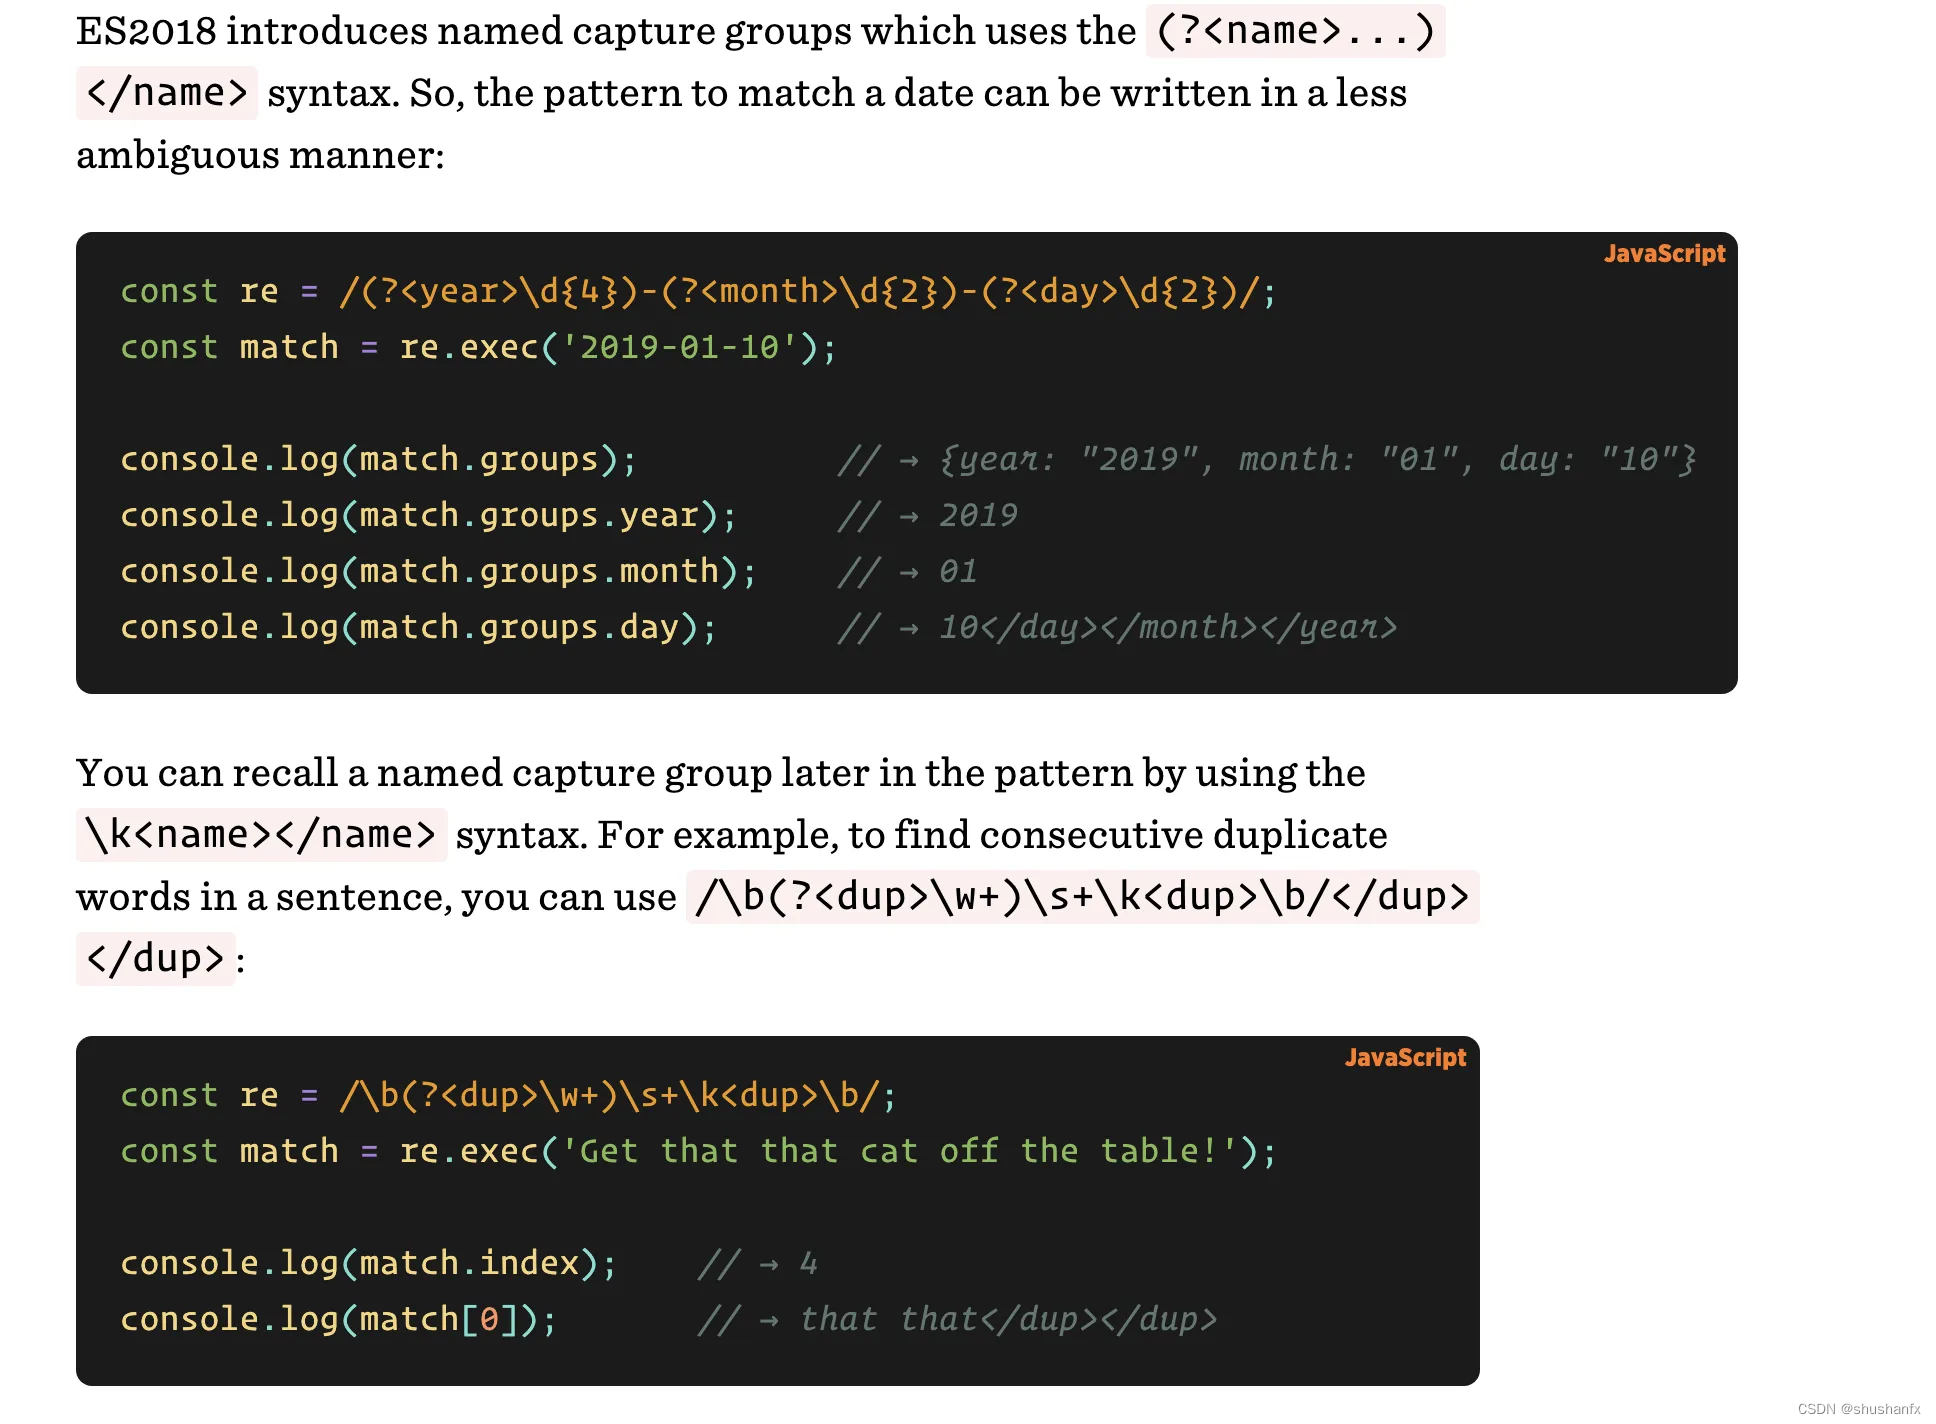The width and height of the screenshot is (1936, 1424).
Task: Click the JavaScript label on first code block
Action: click(1664, 254)
